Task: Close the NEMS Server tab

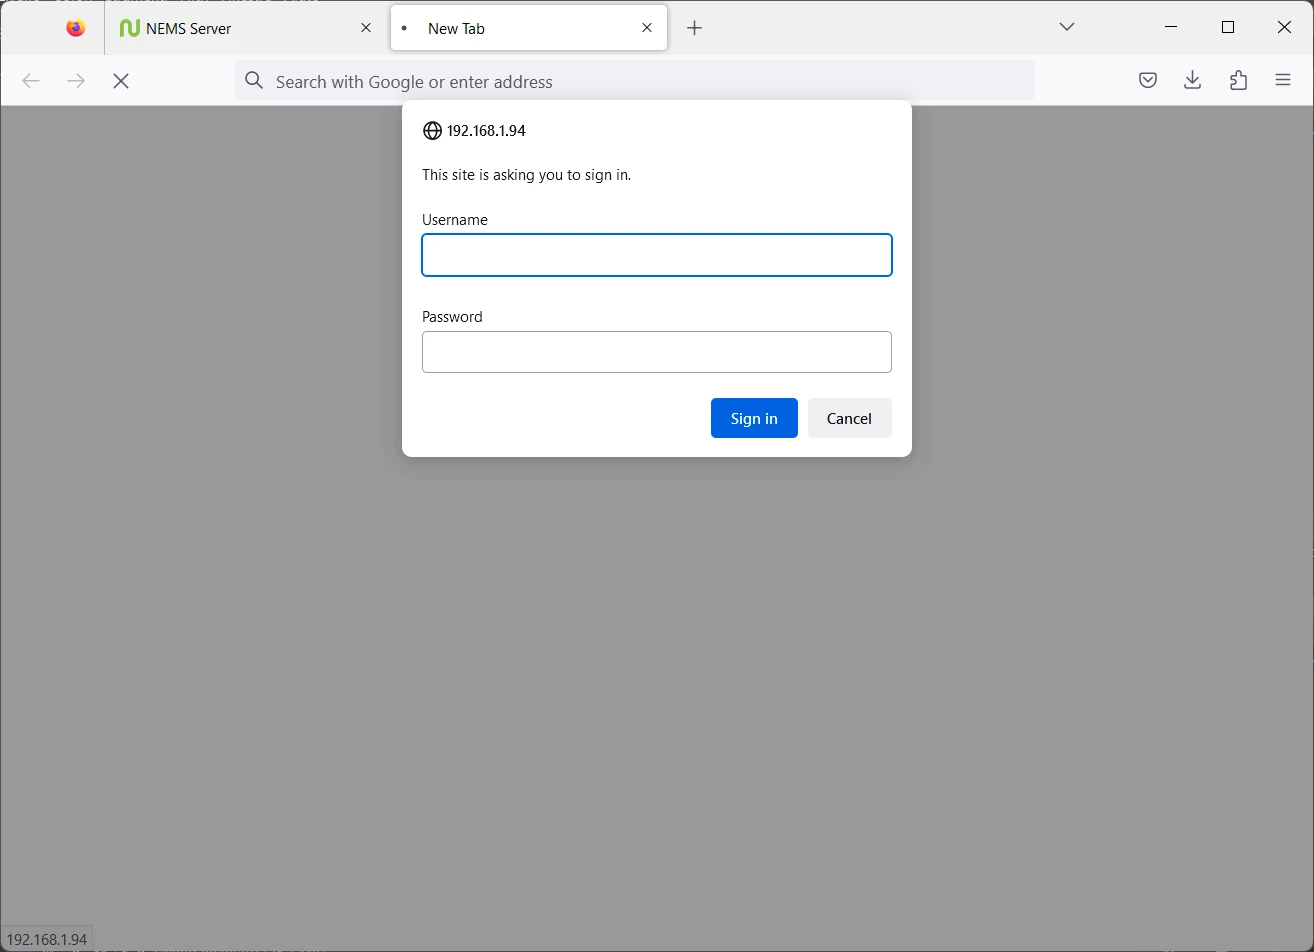Action: [366, 28]
